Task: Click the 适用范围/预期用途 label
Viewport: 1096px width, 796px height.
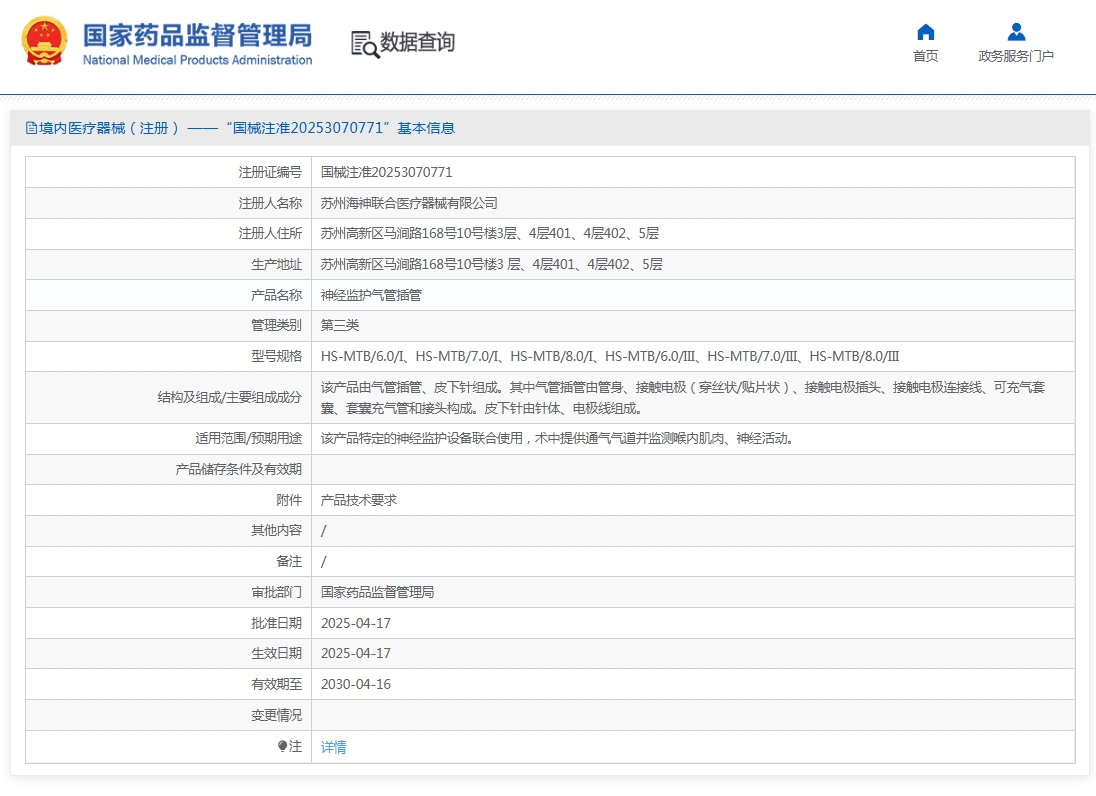Action: (x=248, y=438)
